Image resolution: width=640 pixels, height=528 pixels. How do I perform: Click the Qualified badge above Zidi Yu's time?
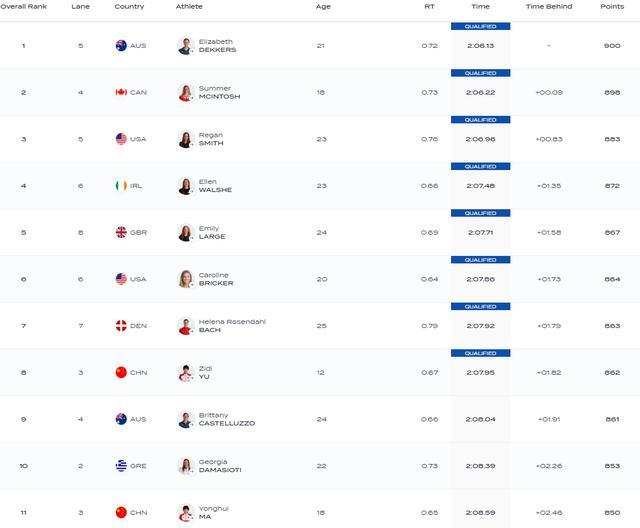click(x=480, y=353)
